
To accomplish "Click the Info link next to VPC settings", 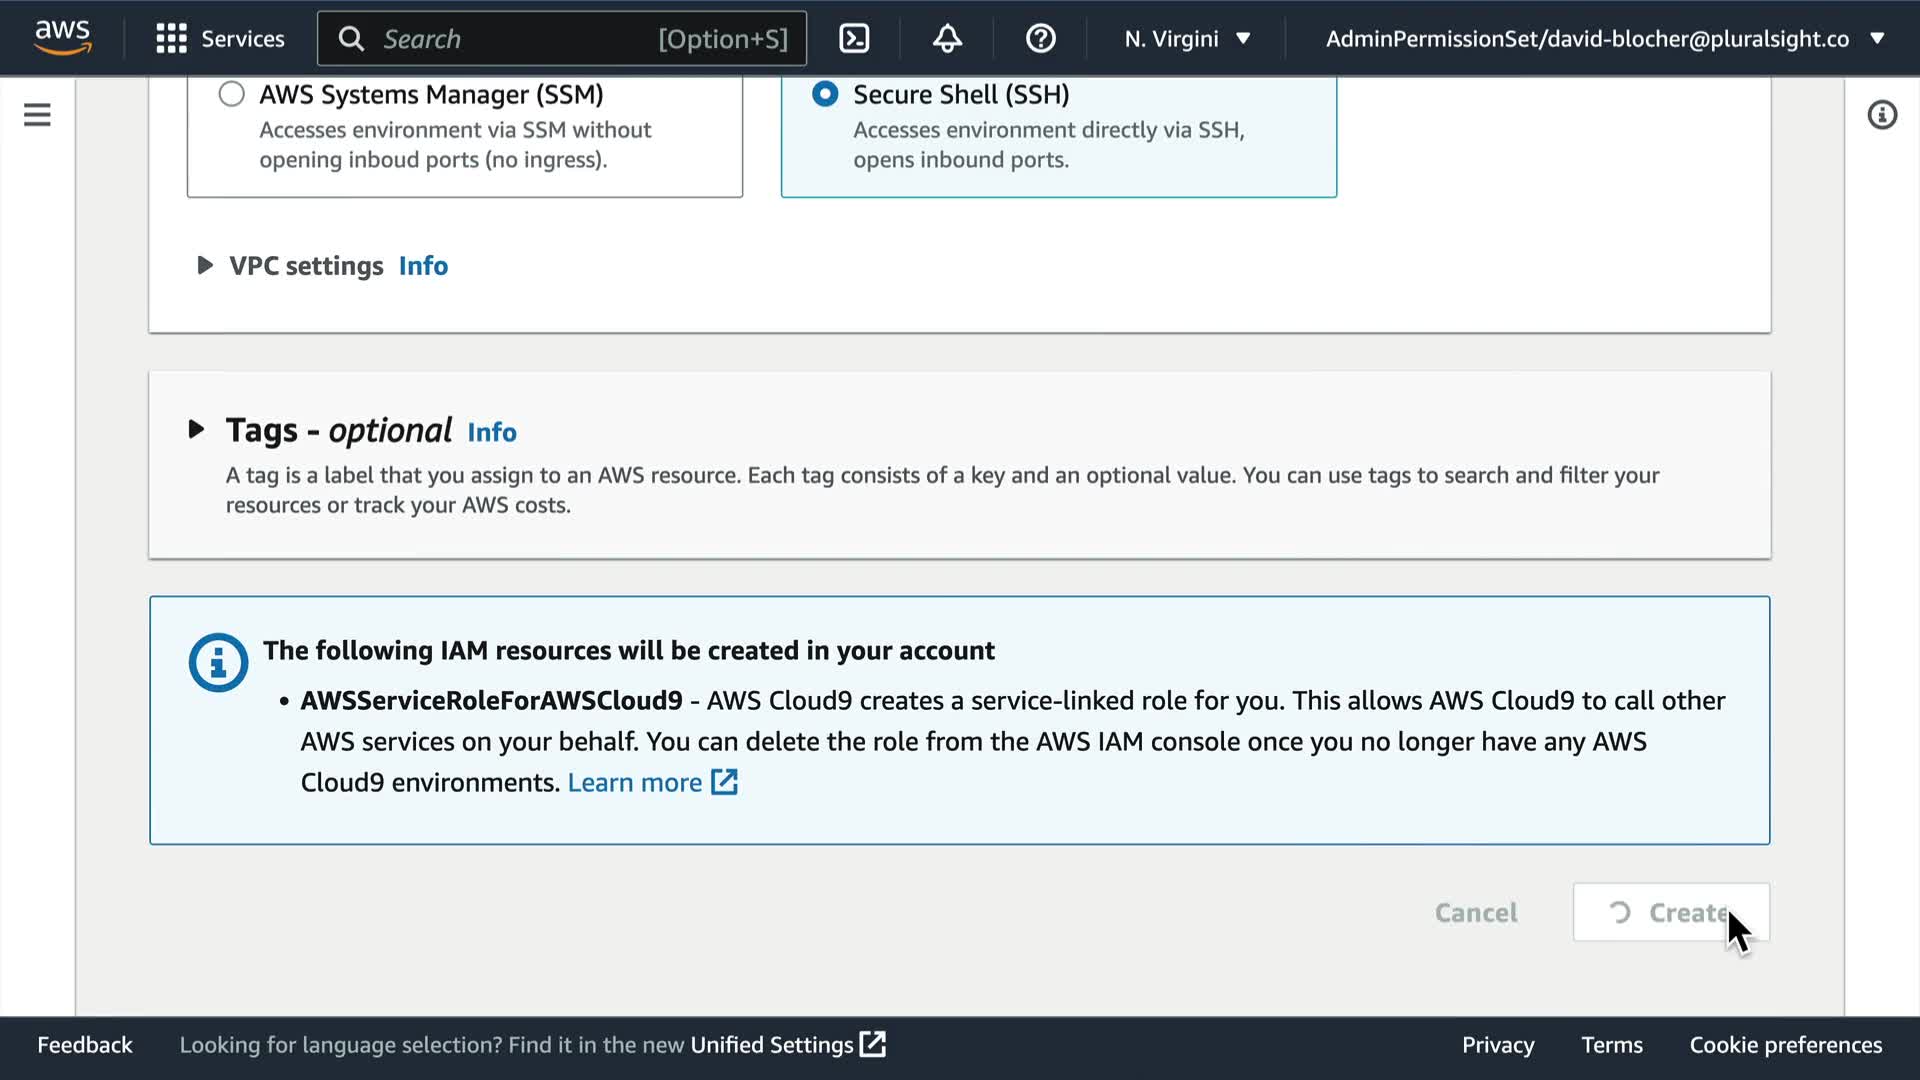I will pos(423,266).
